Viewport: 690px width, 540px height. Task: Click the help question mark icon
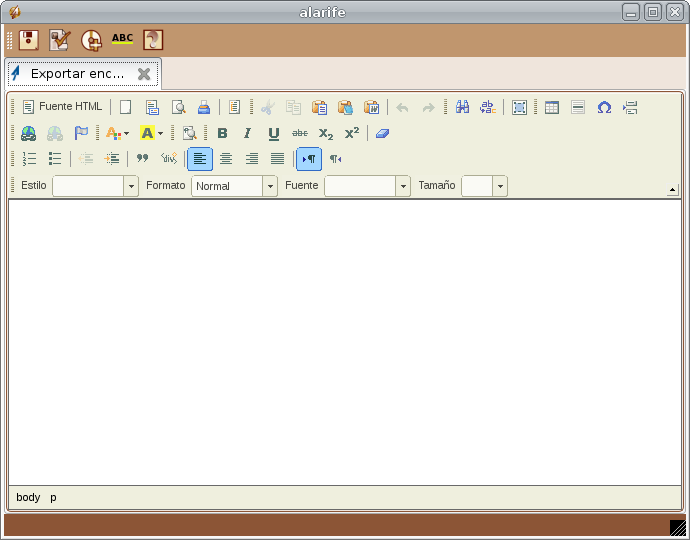(153, 40)
